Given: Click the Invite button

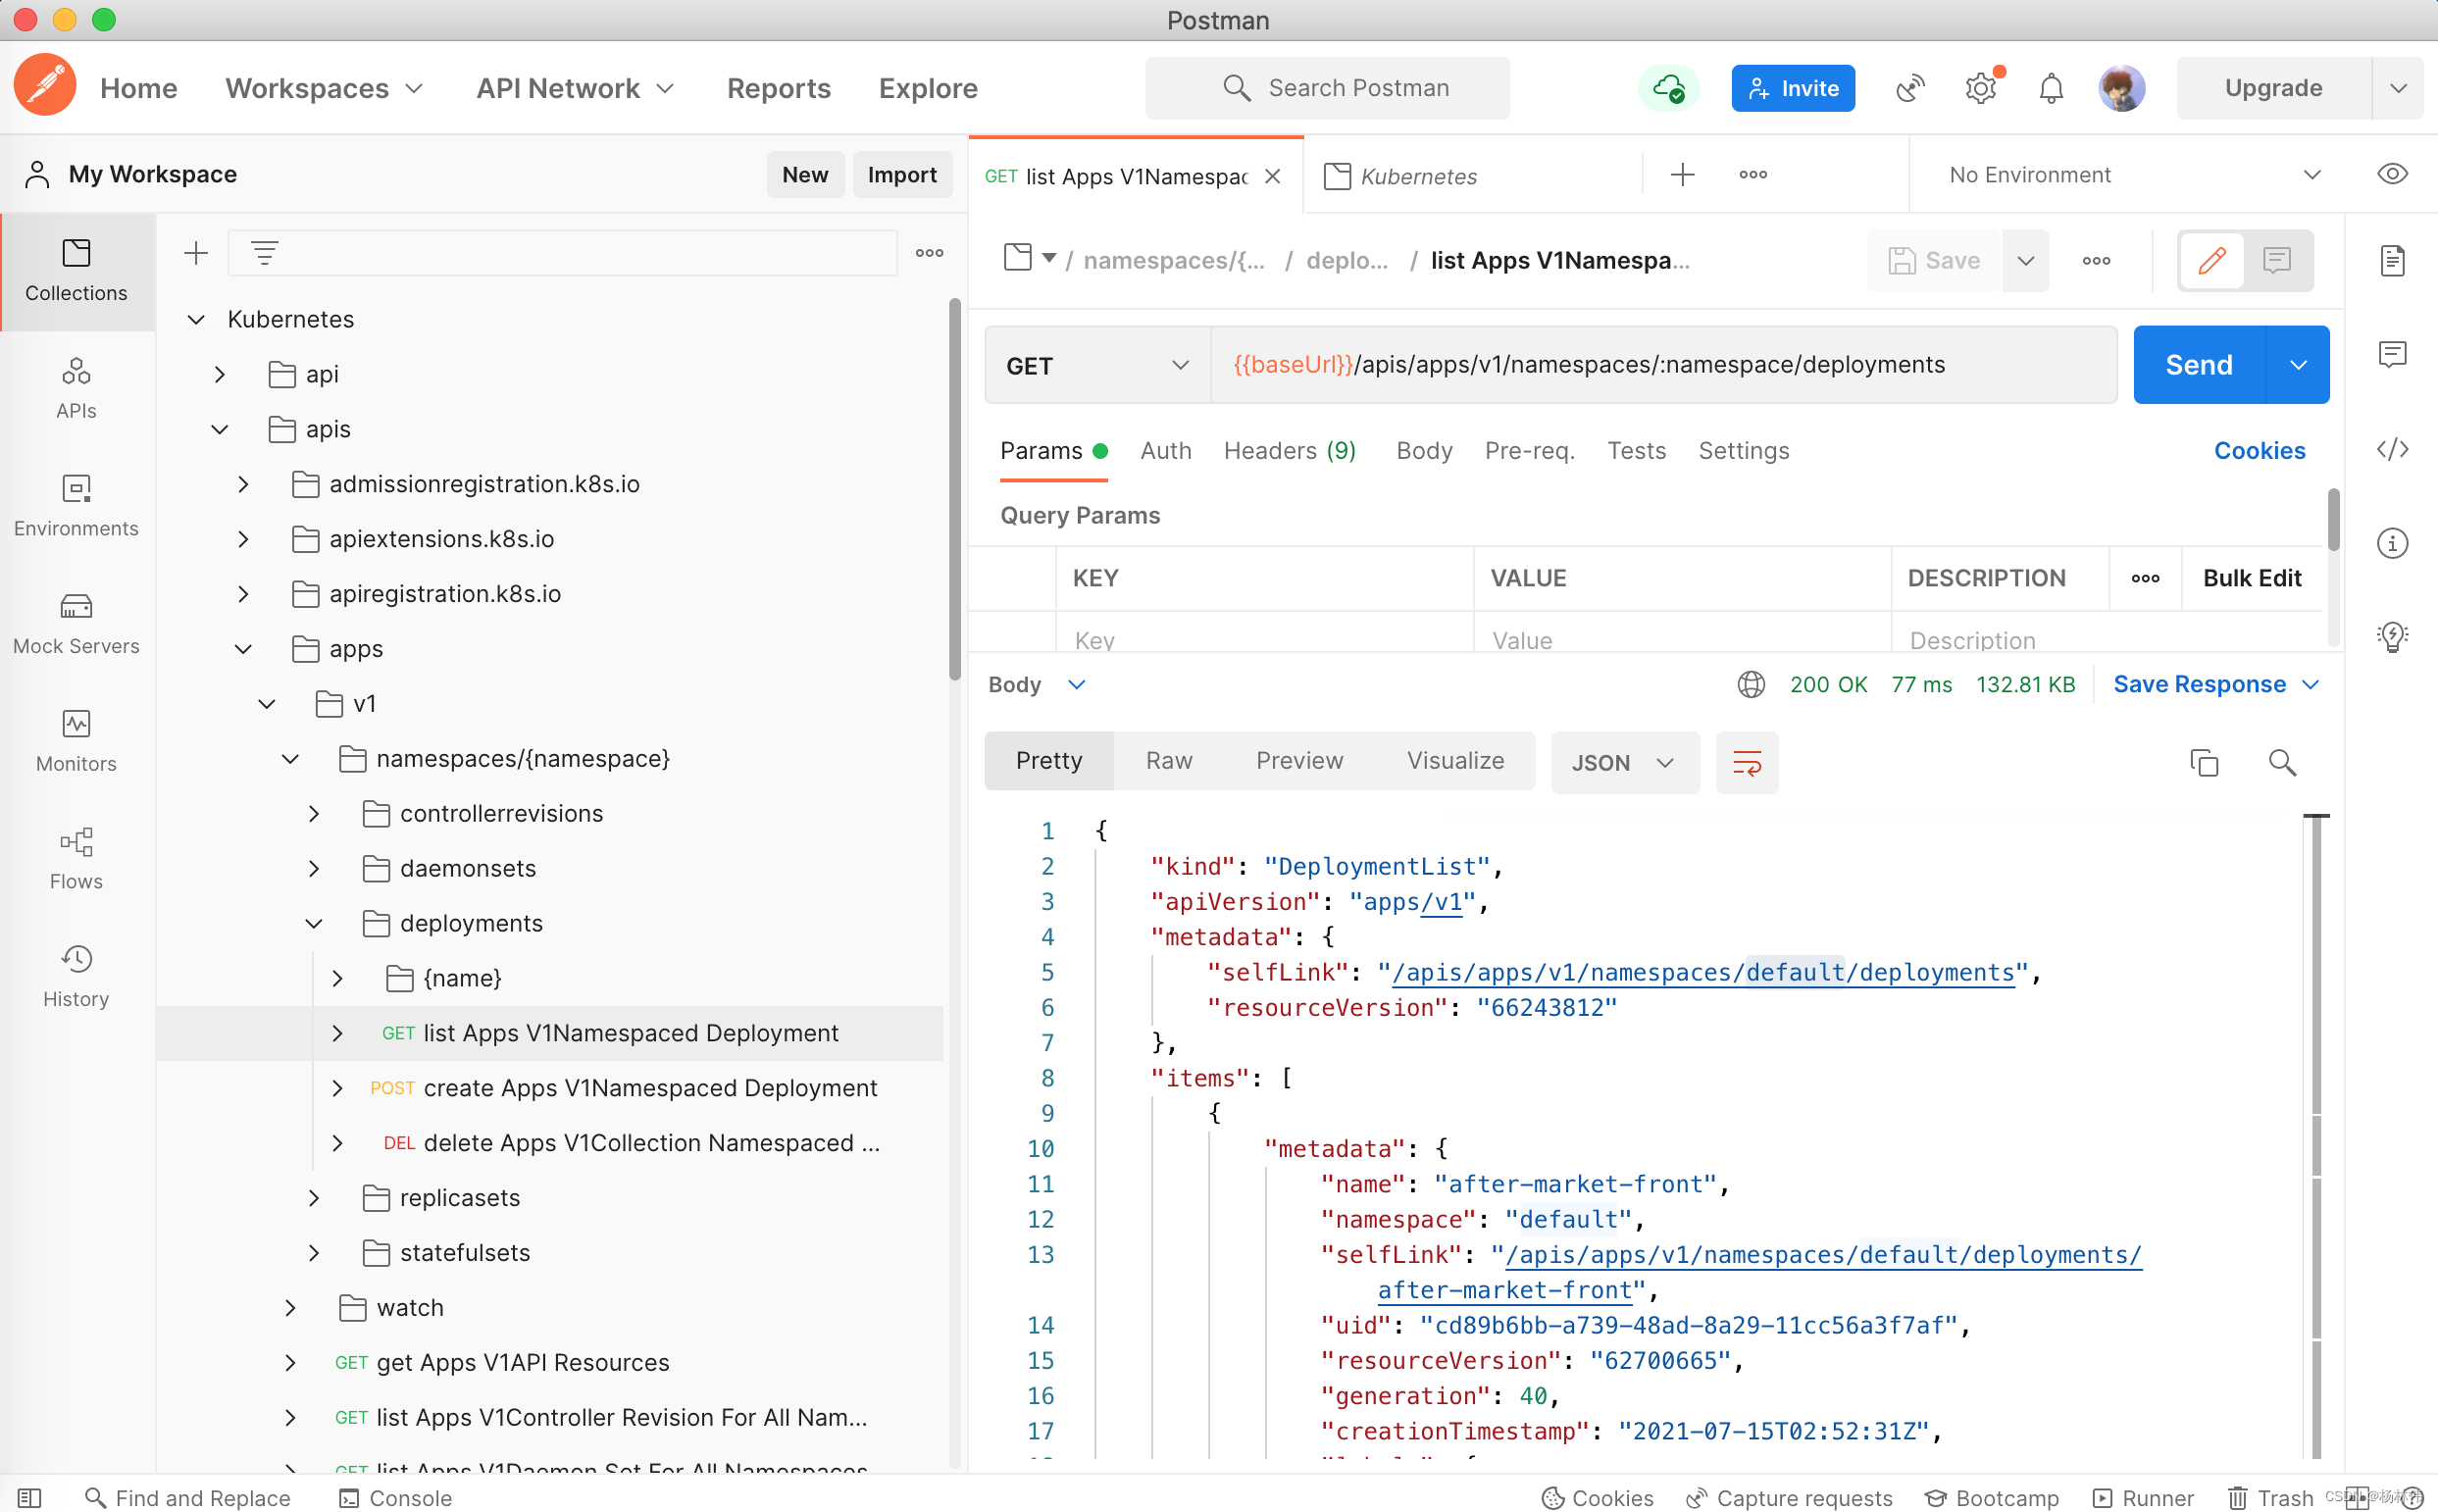Looking at the screenshot, I should coord(1792,88).
